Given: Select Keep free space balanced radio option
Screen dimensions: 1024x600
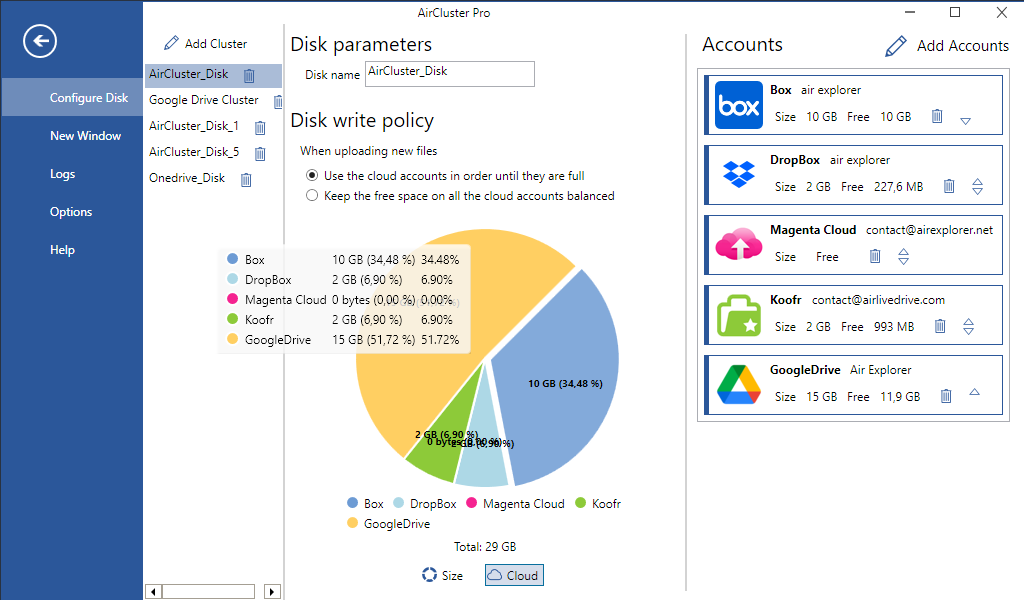Looking at the screenshot, I should click(x=312, y=195).
